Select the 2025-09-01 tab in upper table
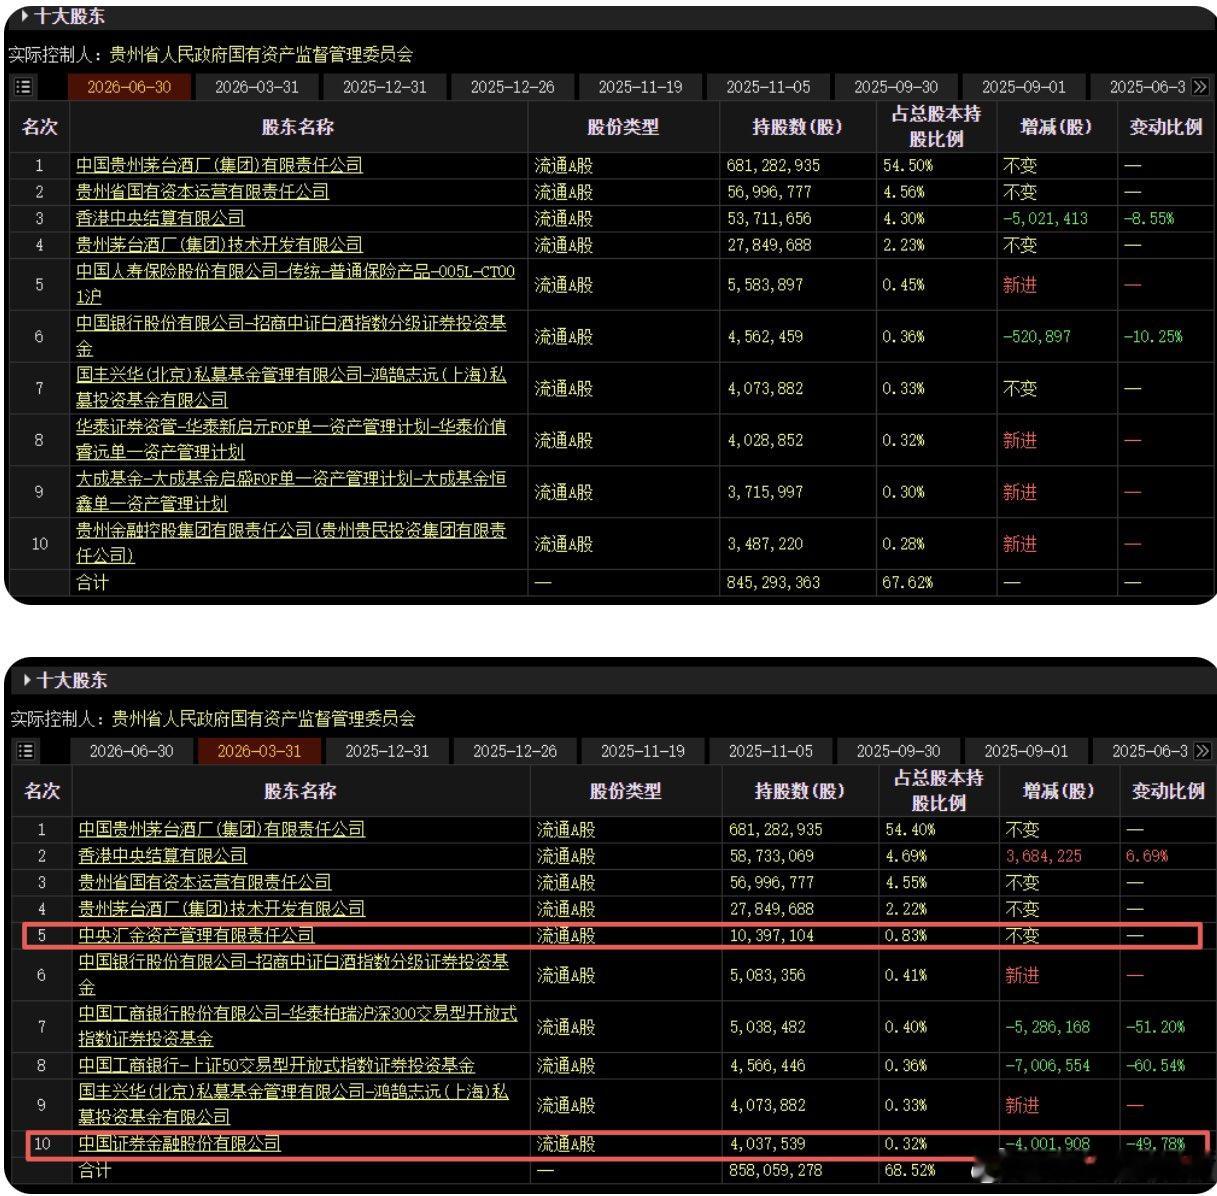1217x1196 pixels. (1024, 87)
